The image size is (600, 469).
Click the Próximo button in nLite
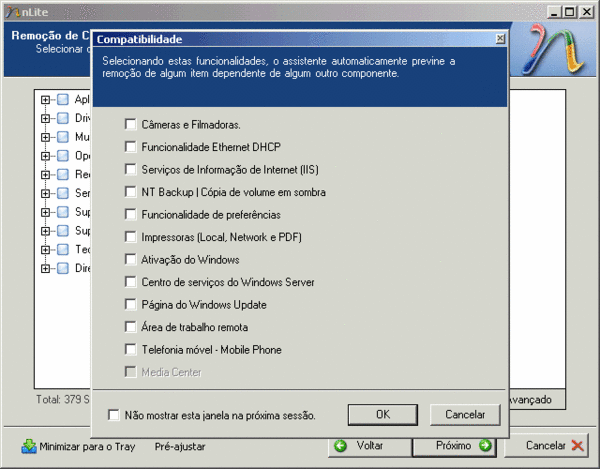coord(454,446)
